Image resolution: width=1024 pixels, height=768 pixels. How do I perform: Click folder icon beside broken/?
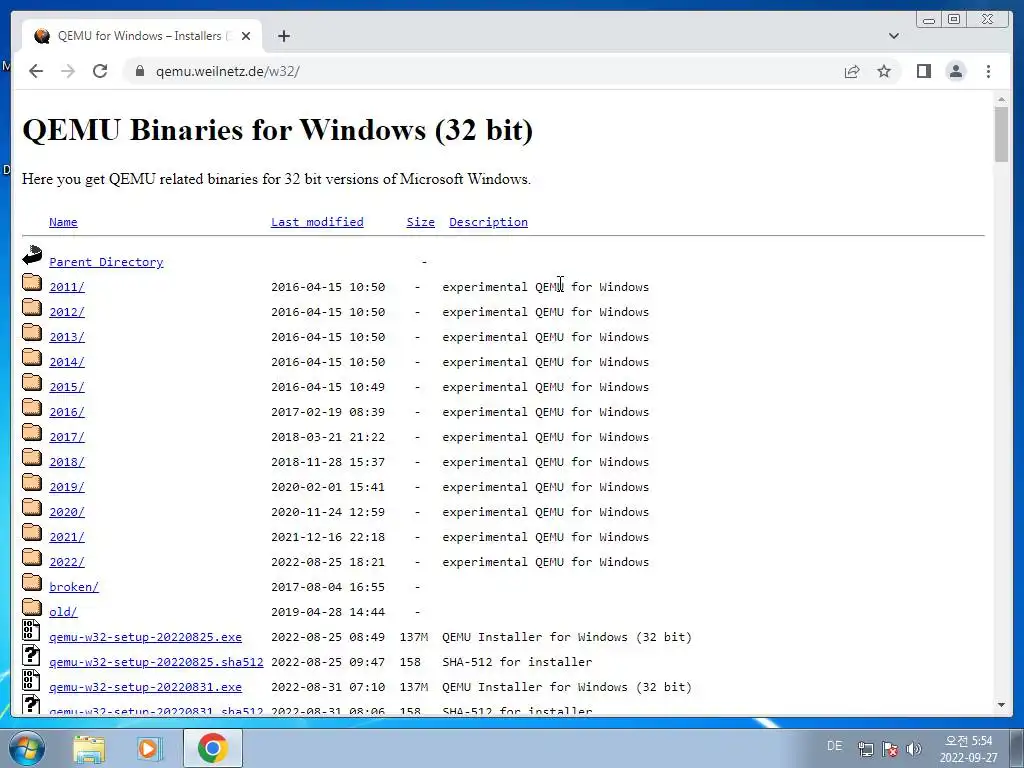(x=32, y=582)
